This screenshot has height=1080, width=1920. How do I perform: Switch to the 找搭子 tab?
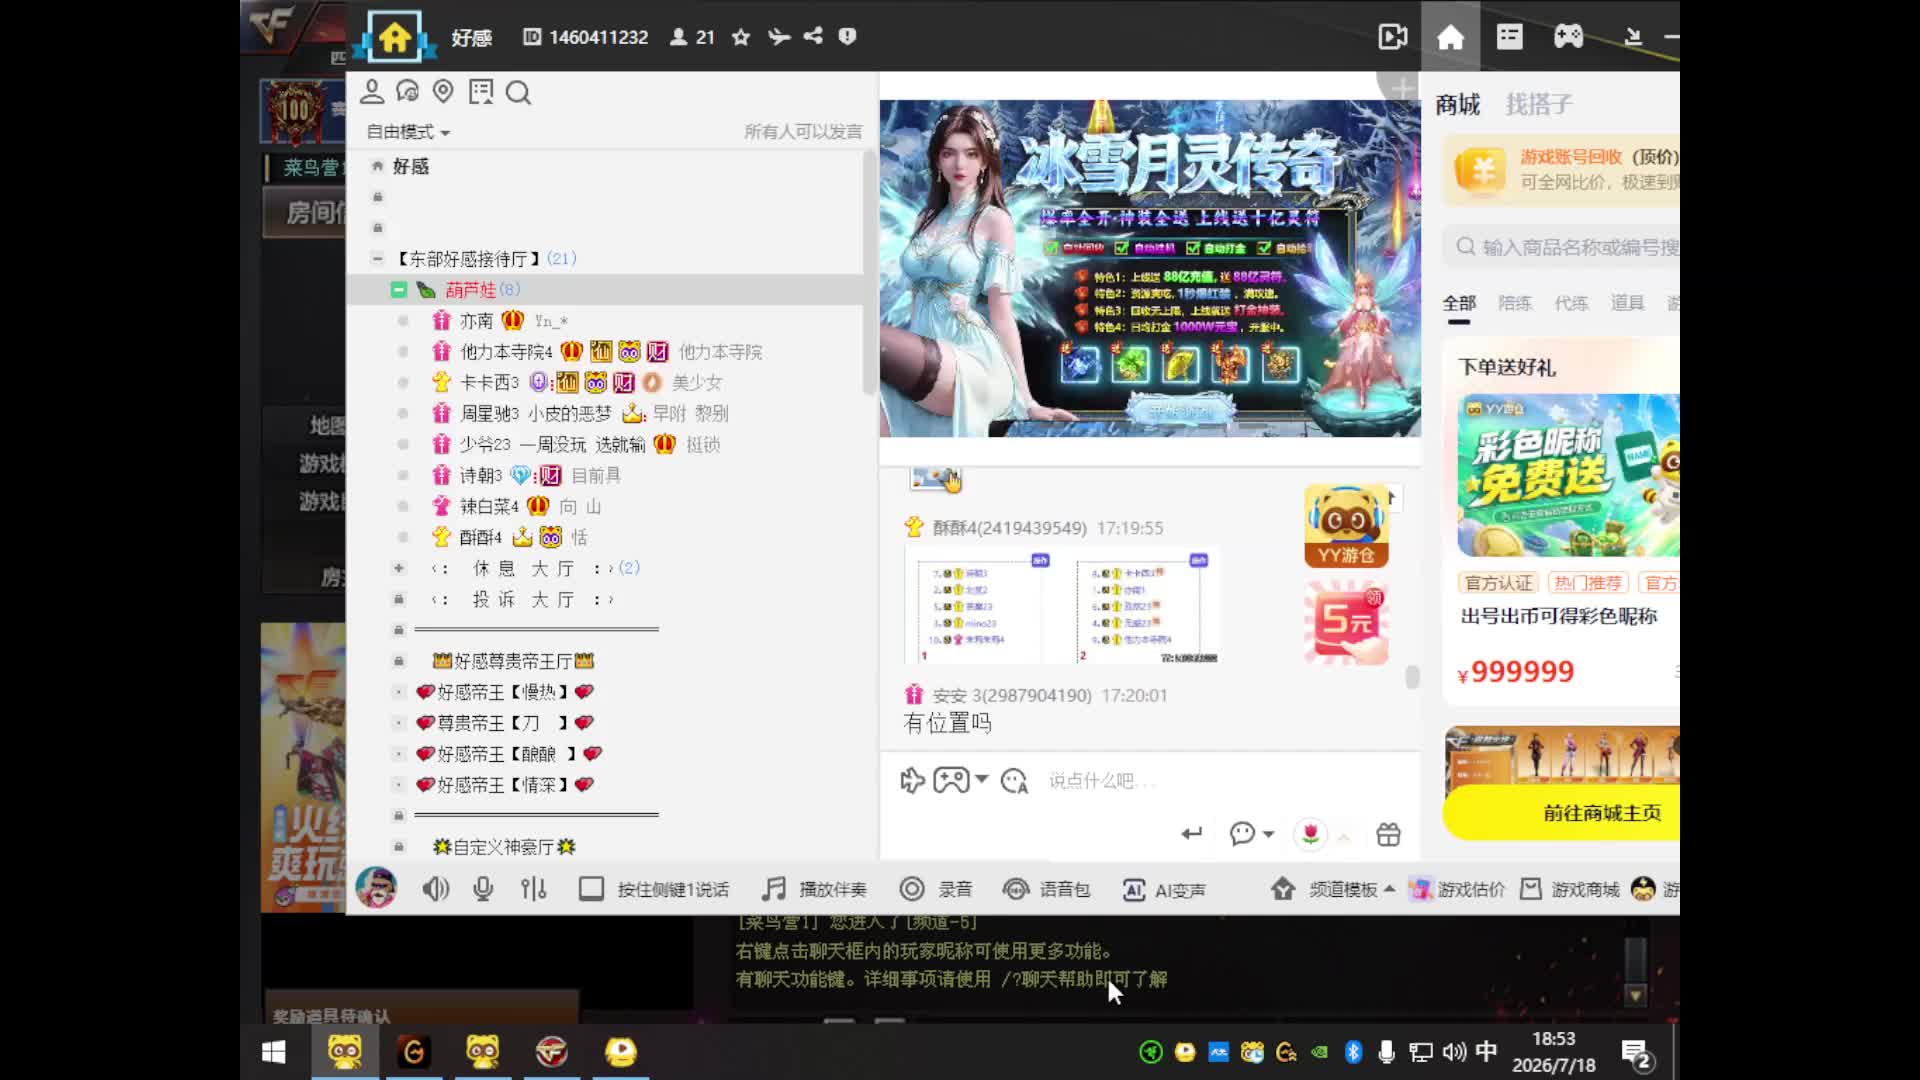(1539, 104)
